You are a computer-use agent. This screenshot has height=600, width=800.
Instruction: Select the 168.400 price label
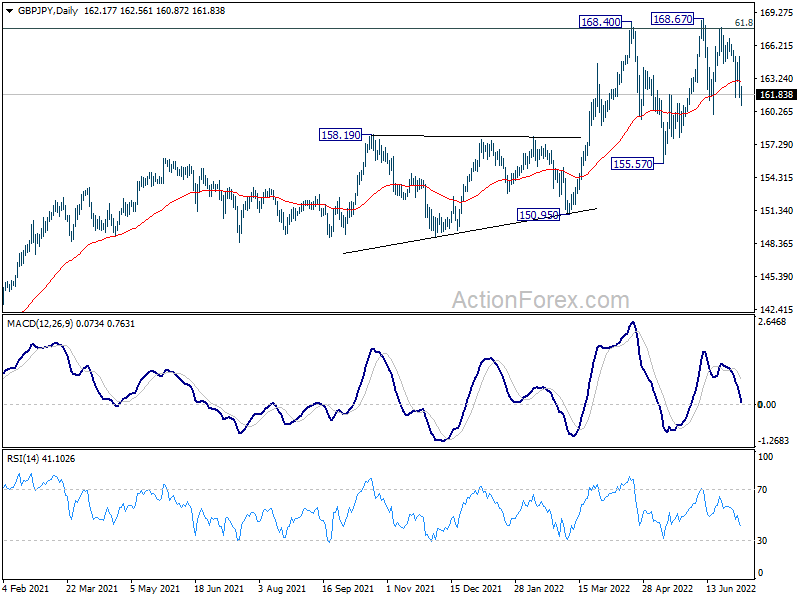click(601, 22)
